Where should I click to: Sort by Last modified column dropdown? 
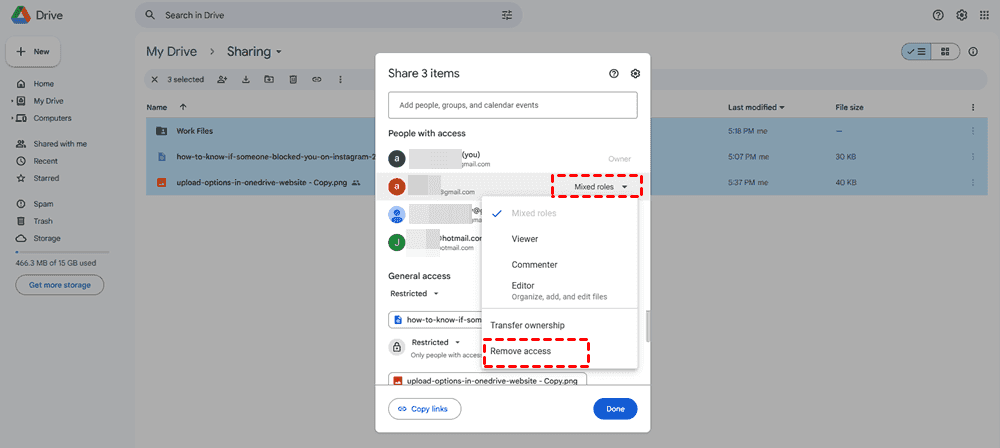(756, 107)
